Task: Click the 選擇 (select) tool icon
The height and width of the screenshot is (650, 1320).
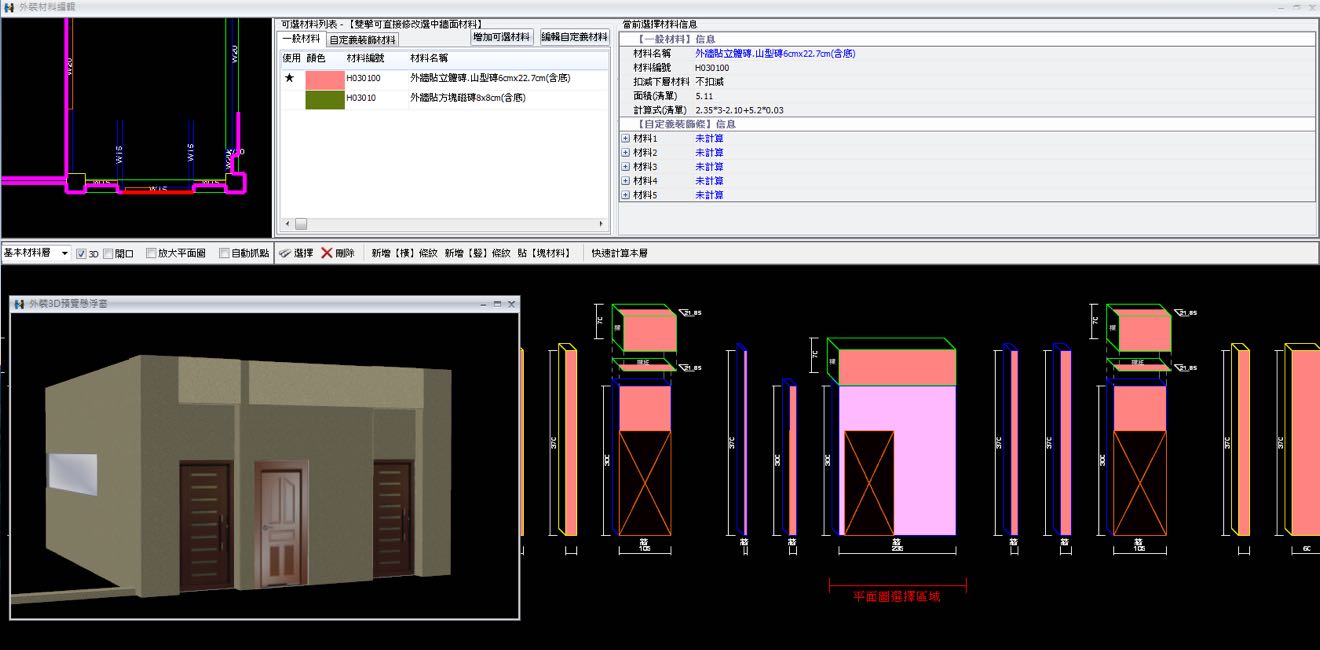Action: [x=285, y=254]
